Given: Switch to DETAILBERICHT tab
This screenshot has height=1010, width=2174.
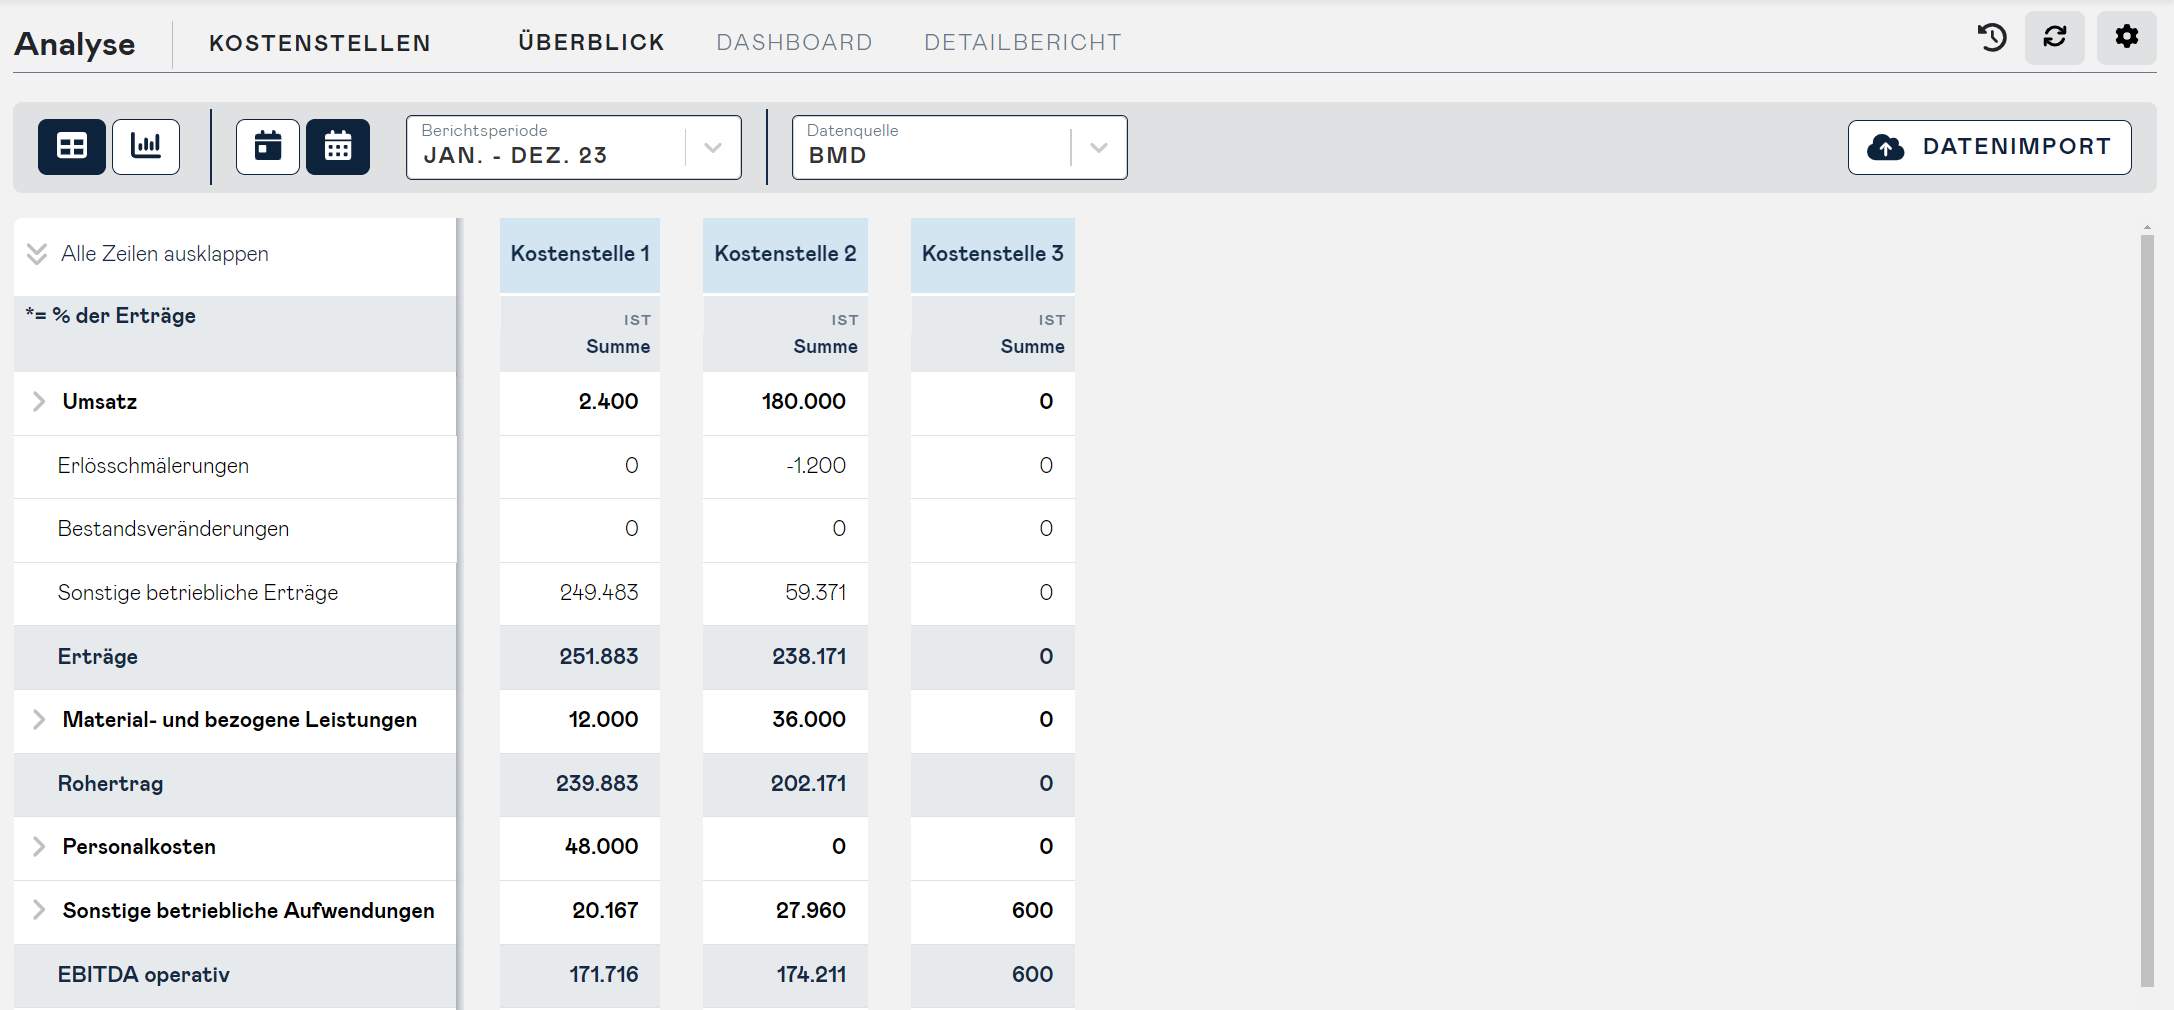Looking at the screenshot, I should coord(1023,42).
